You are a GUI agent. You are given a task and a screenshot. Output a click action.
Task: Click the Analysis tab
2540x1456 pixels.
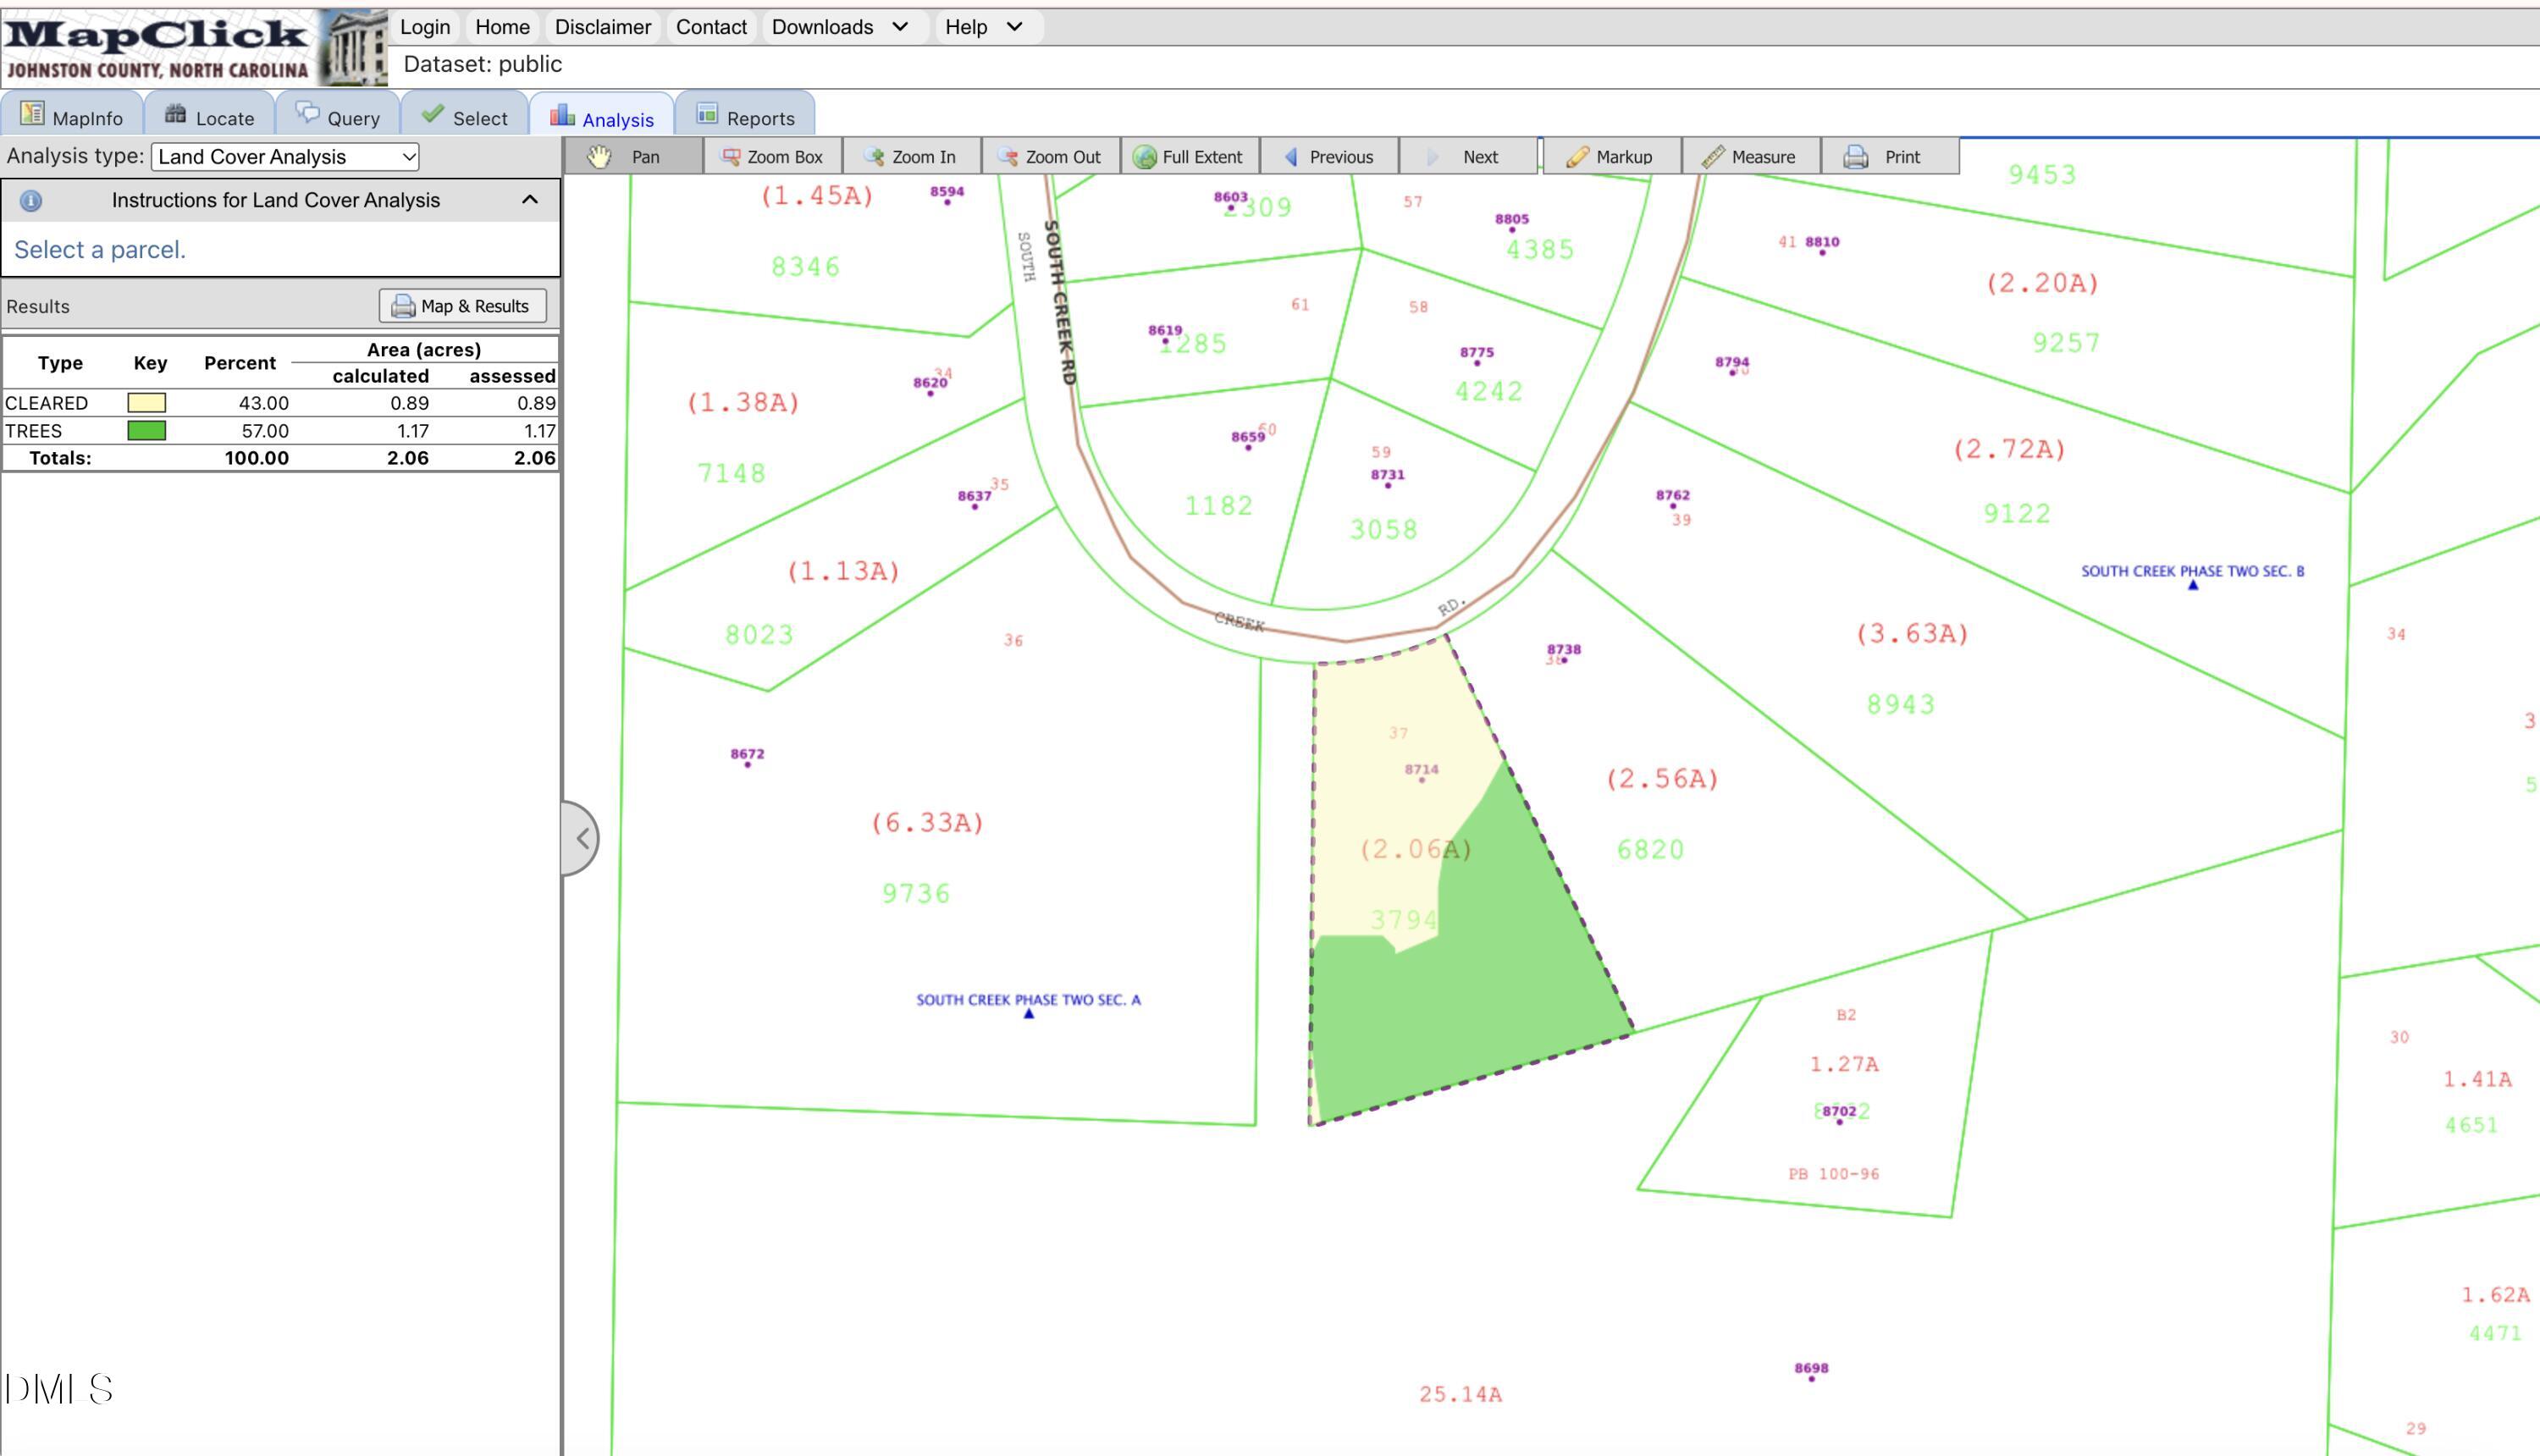(x=602, y=116)
